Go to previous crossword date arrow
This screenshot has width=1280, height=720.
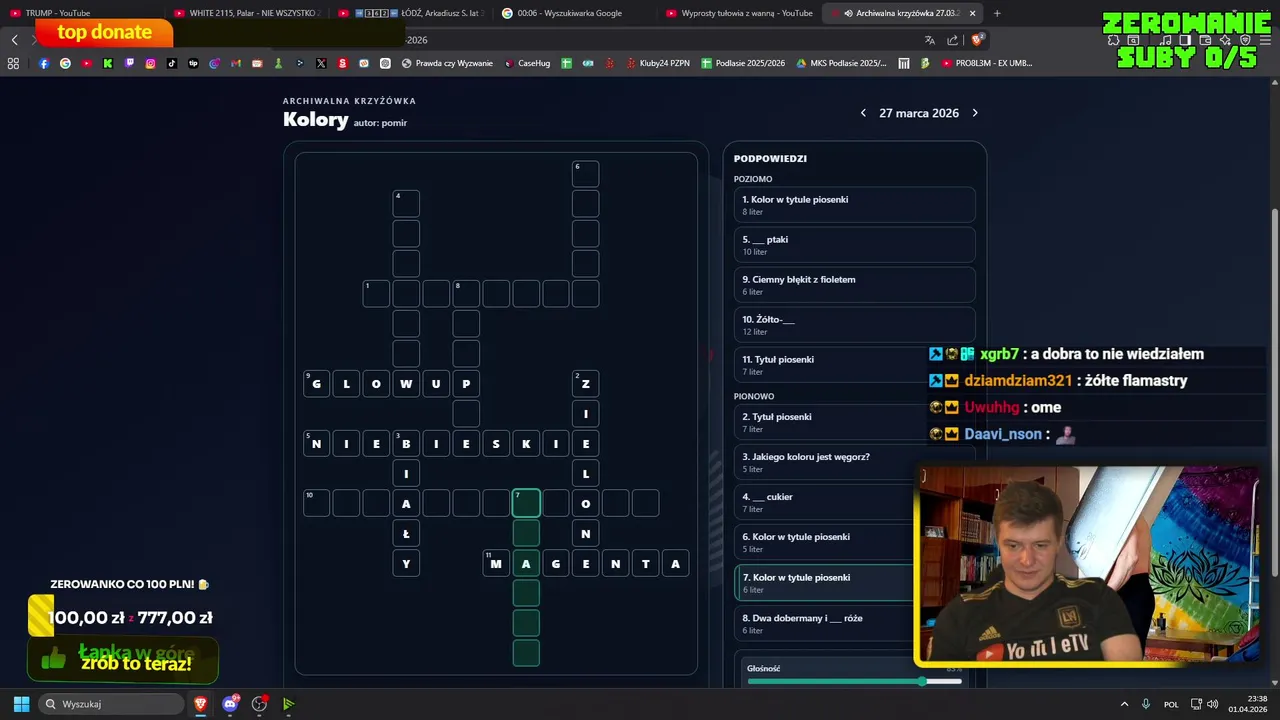coord(863,113)
